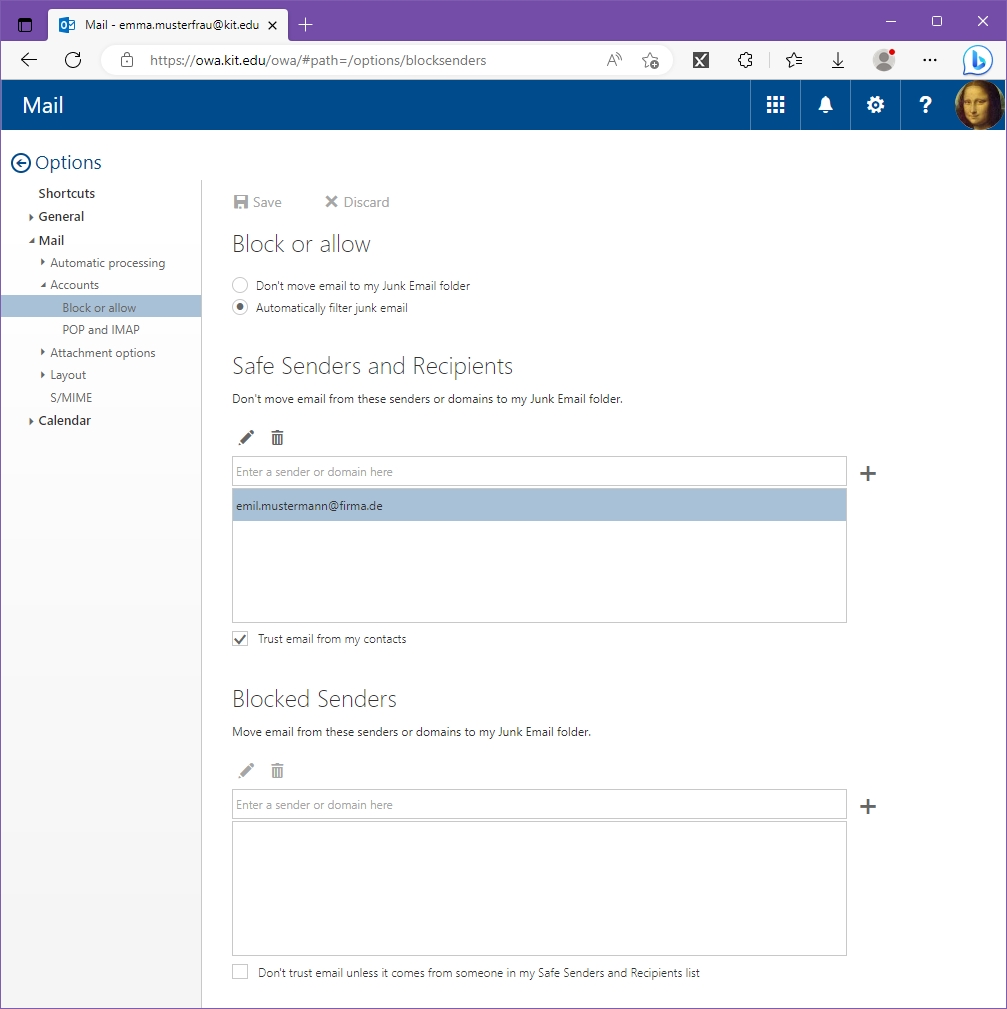Open the app launcher grid icon
Screen dimensions: 1007x1009
point(775,105)
